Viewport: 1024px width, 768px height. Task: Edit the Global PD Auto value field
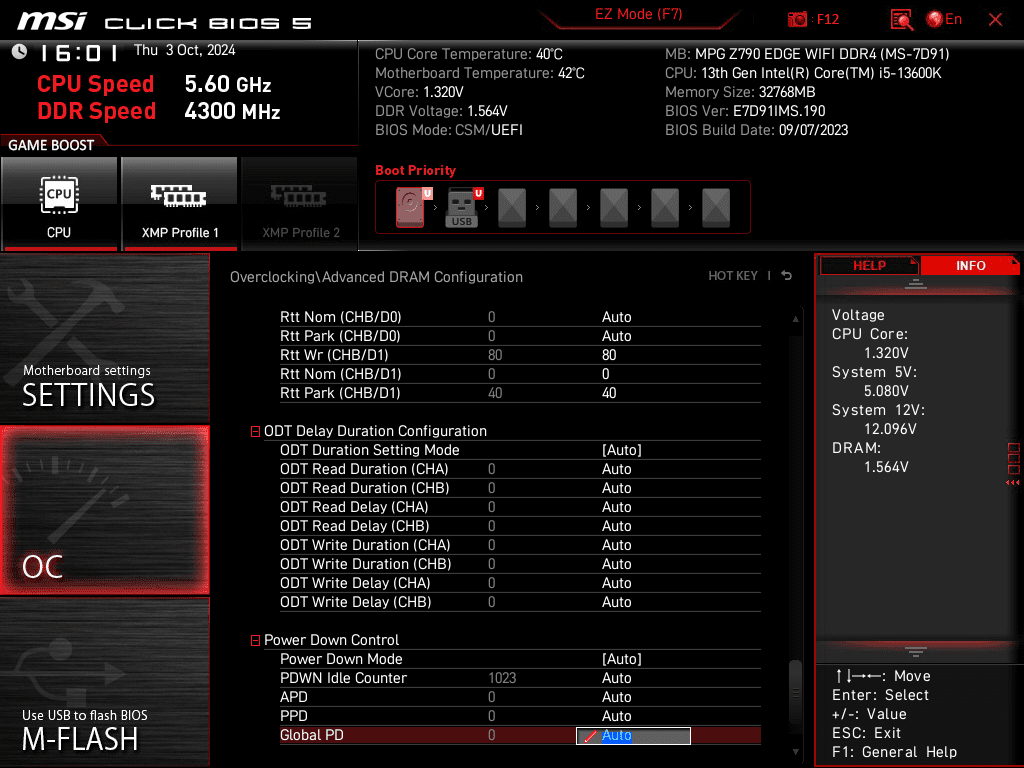coord(633,735)
